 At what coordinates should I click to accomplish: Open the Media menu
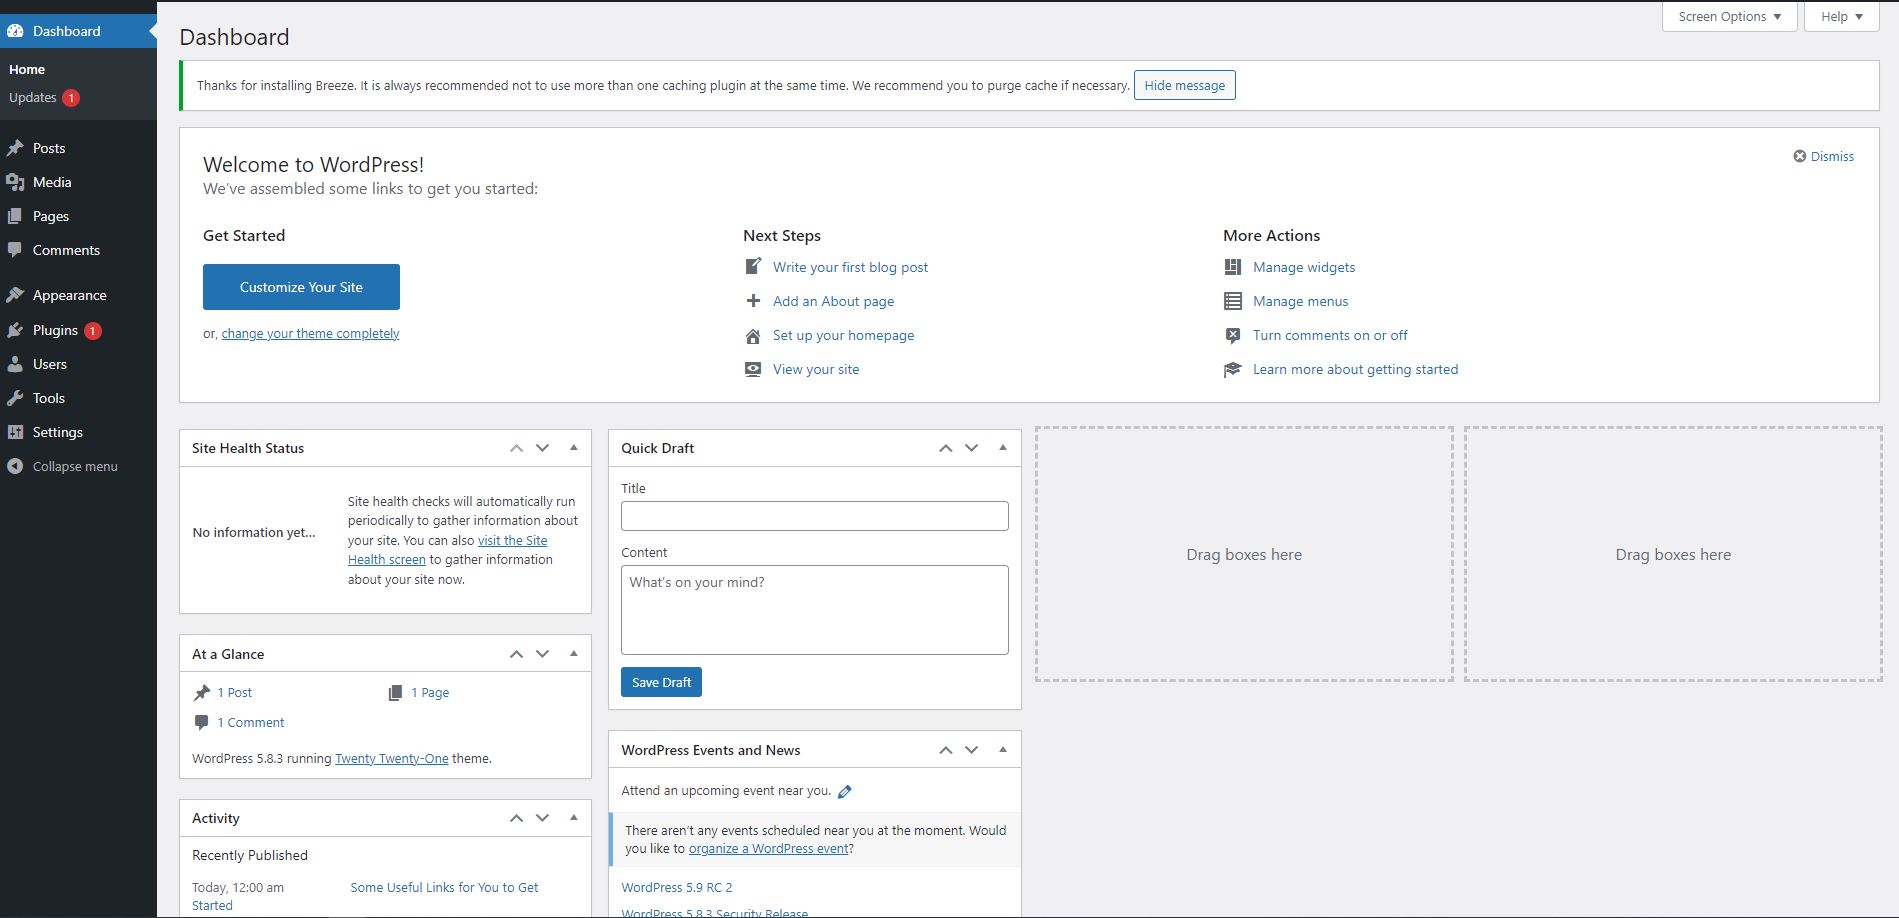(78, 182)
